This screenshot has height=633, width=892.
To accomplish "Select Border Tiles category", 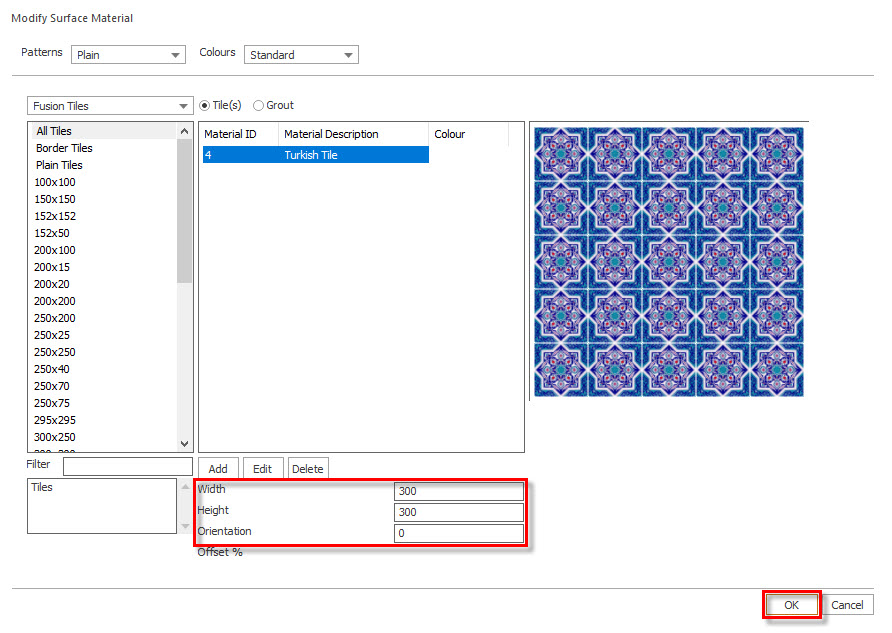I will tap(64, 148).
